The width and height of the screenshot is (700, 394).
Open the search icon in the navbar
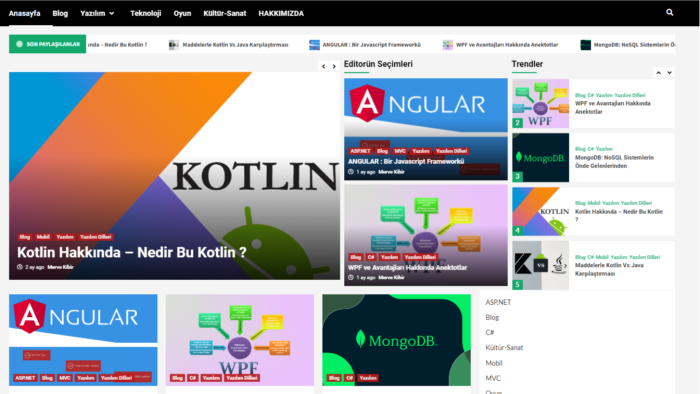[x=669, y=12]
